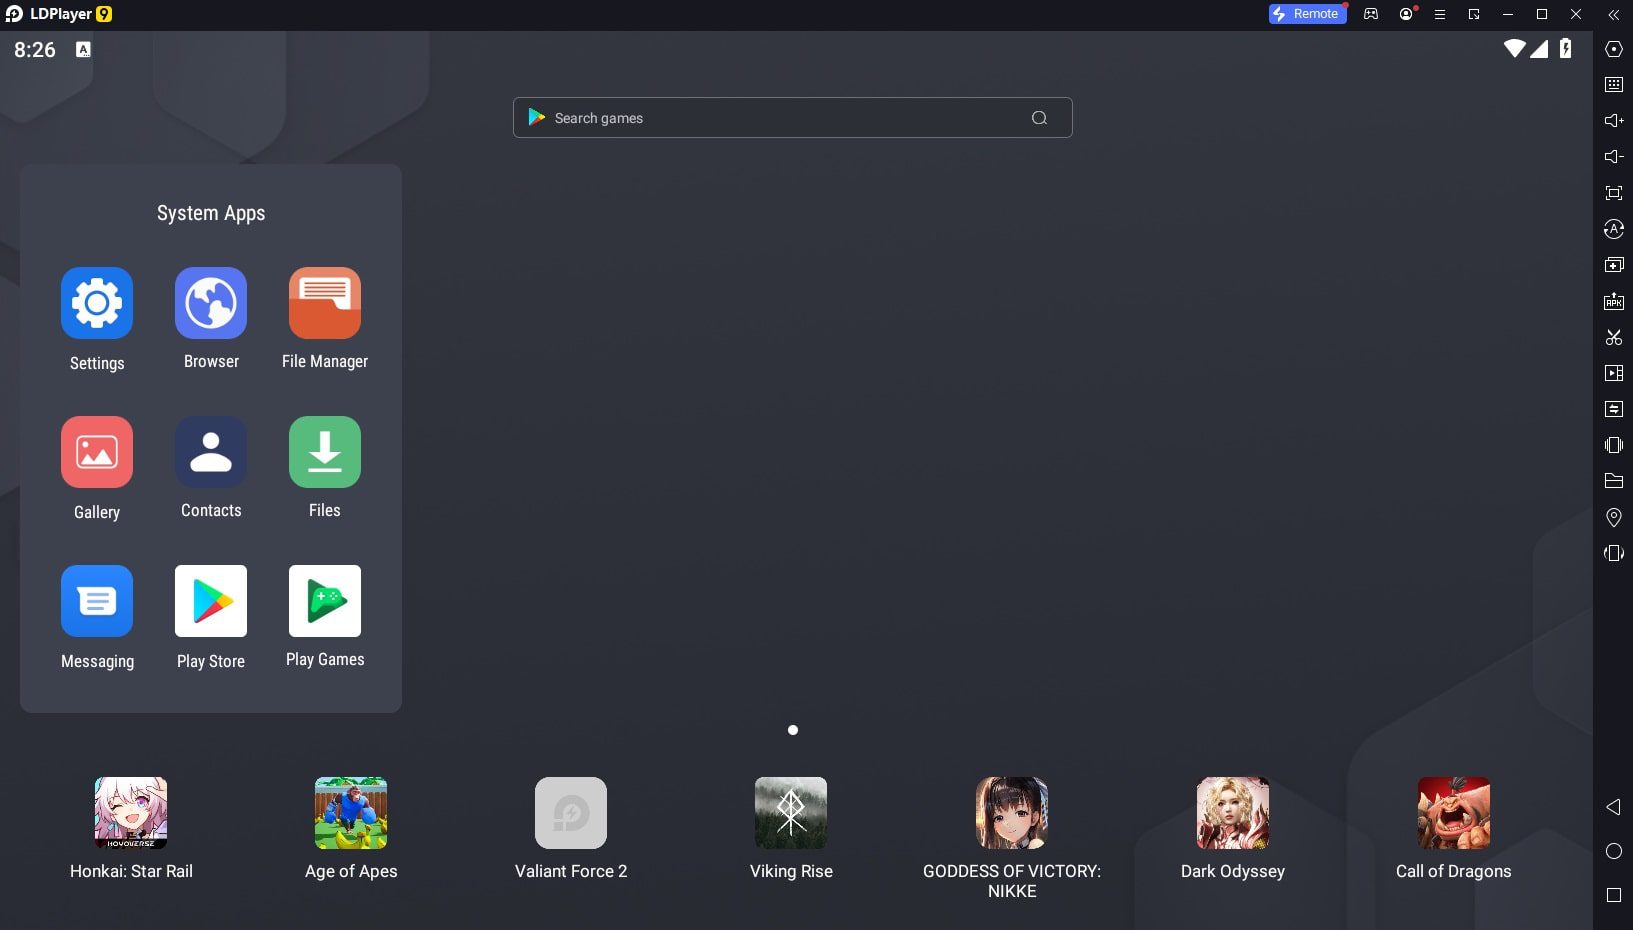Click the shake device icon in sidebar
Image resolution: width=1633 pixels, height=930 pixels.
pos(1614,445)
